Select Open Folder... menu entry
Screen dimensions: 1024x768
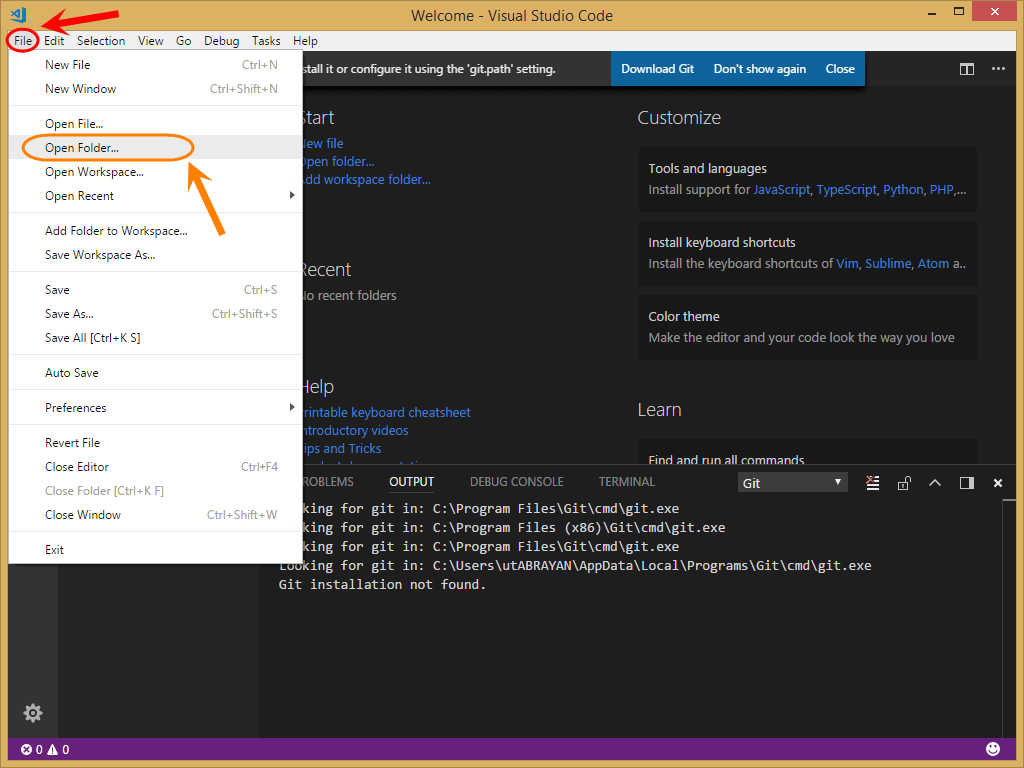(x=155, y=148)
